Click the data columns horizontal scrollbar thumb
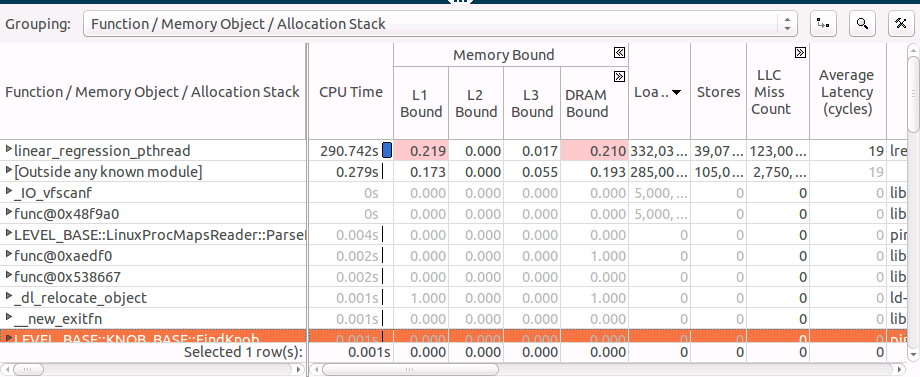Viewport: 920px width, 377px height. [410, 369]
